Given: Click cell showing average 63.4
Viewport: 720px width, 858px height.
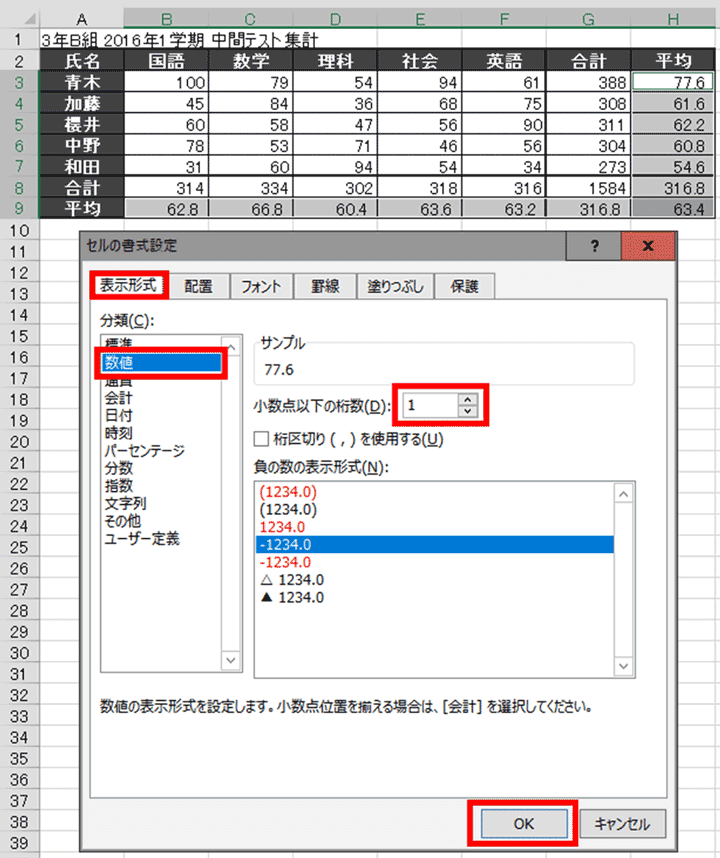Looking at the screenshot, I should click(x=673, y=208).
